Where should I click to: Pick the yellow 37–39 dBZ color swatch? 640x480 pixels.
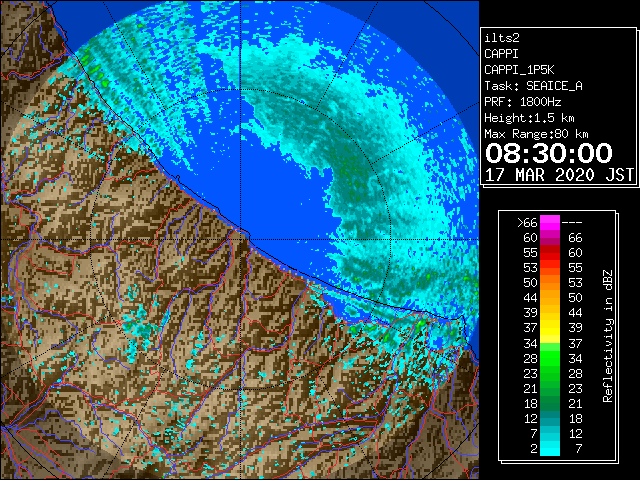[550, 328]
